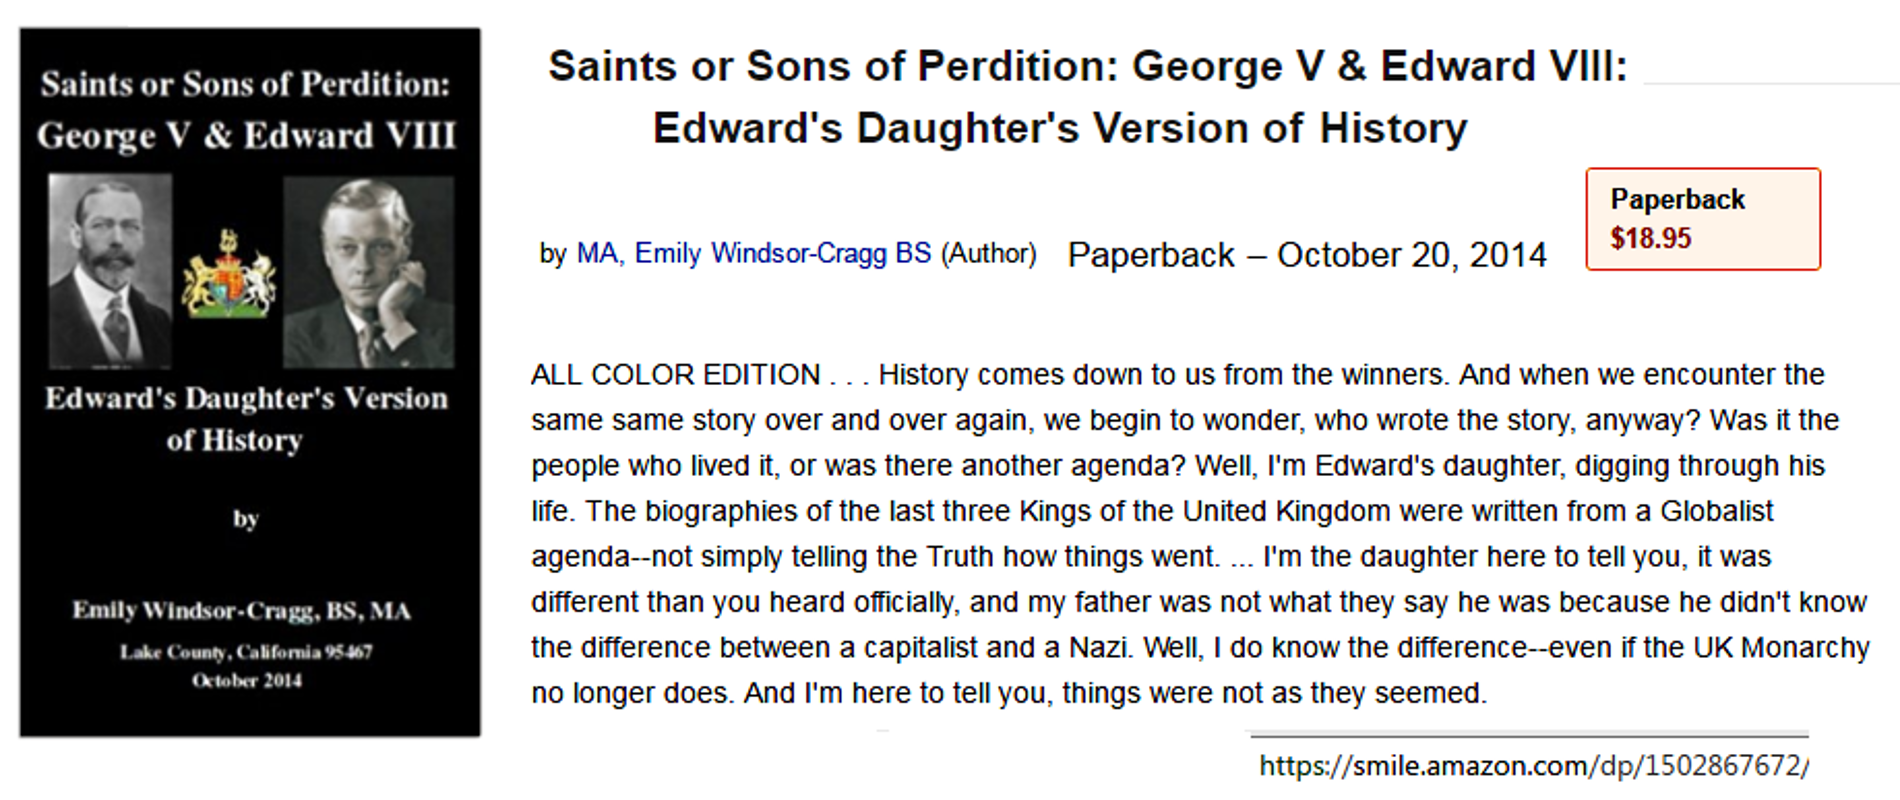Click Lake County, California 95467 on cover
This screenshot has height=800, width=1900.
click(x=246, y=652)
